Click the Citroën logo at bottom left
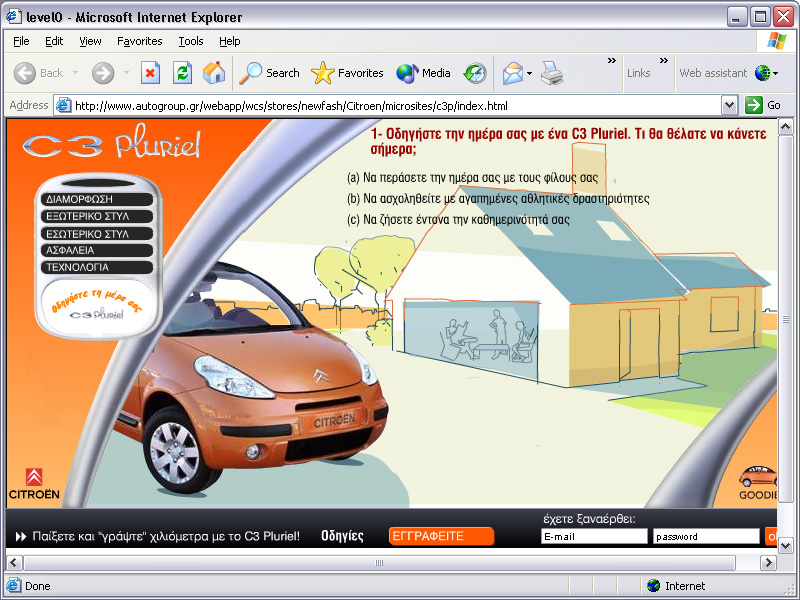The image size is (800, 600). [34, 483]
